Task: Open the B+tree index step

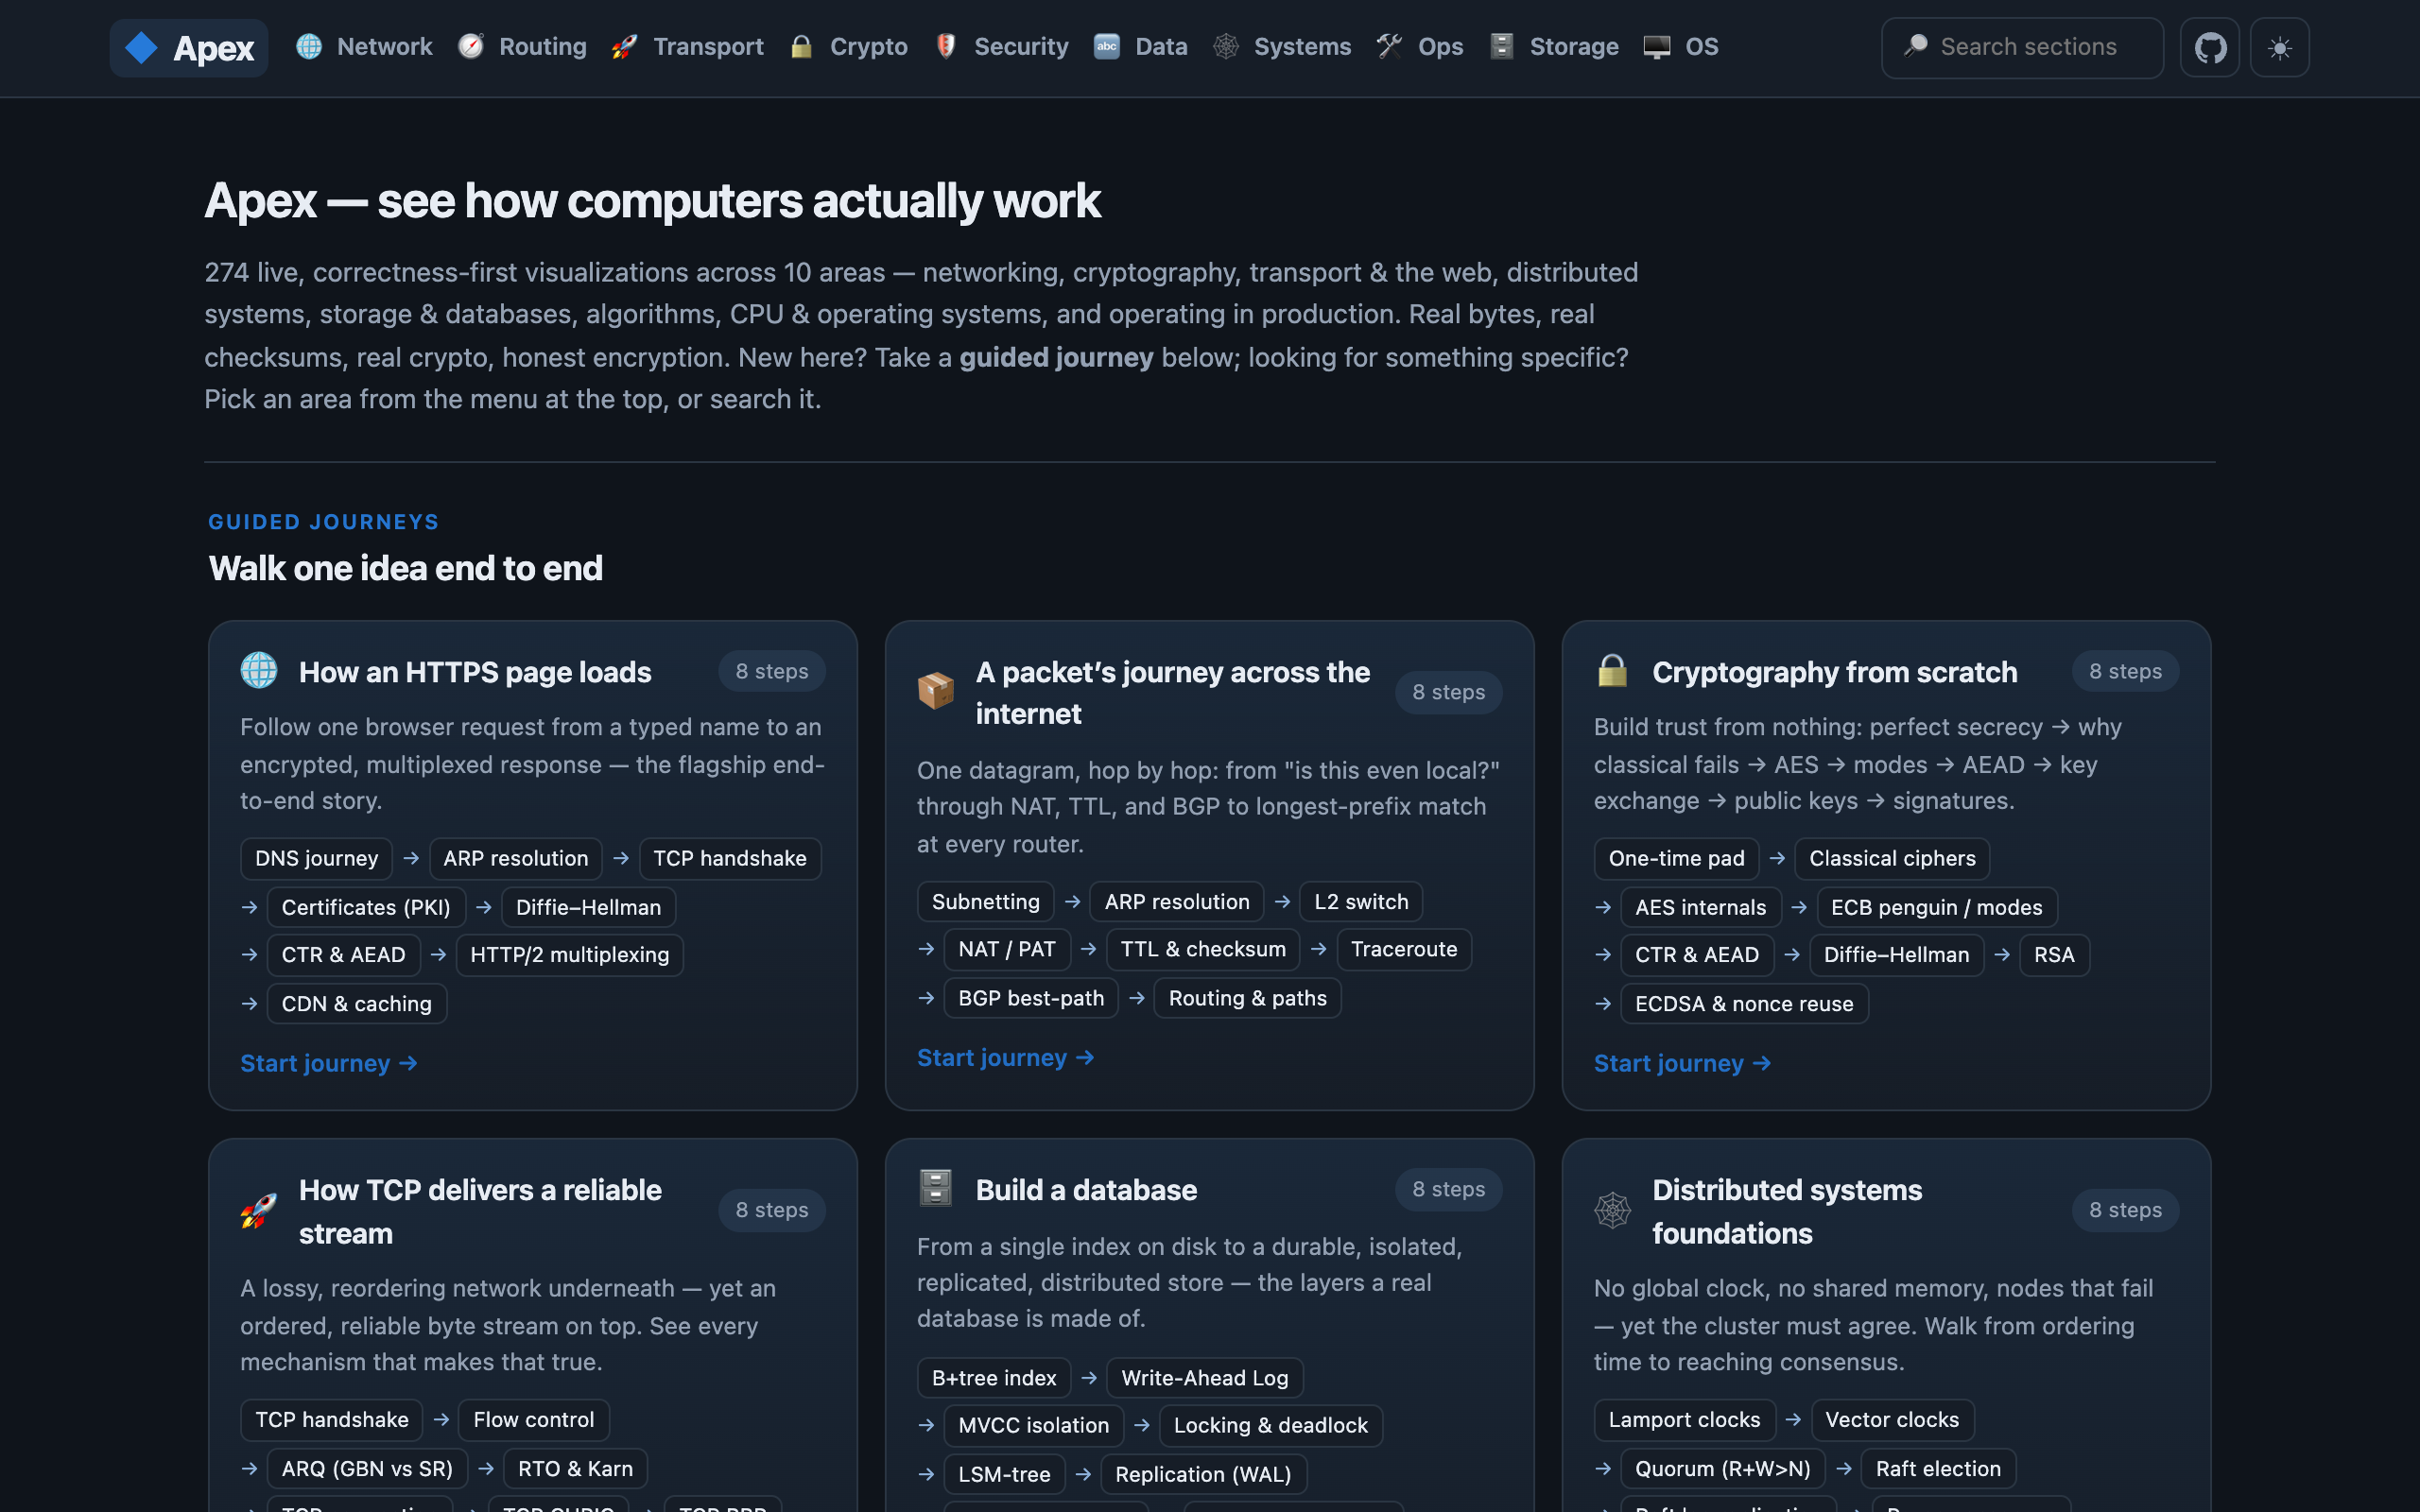Action: pyautogui.click(x=994, y=1378)
